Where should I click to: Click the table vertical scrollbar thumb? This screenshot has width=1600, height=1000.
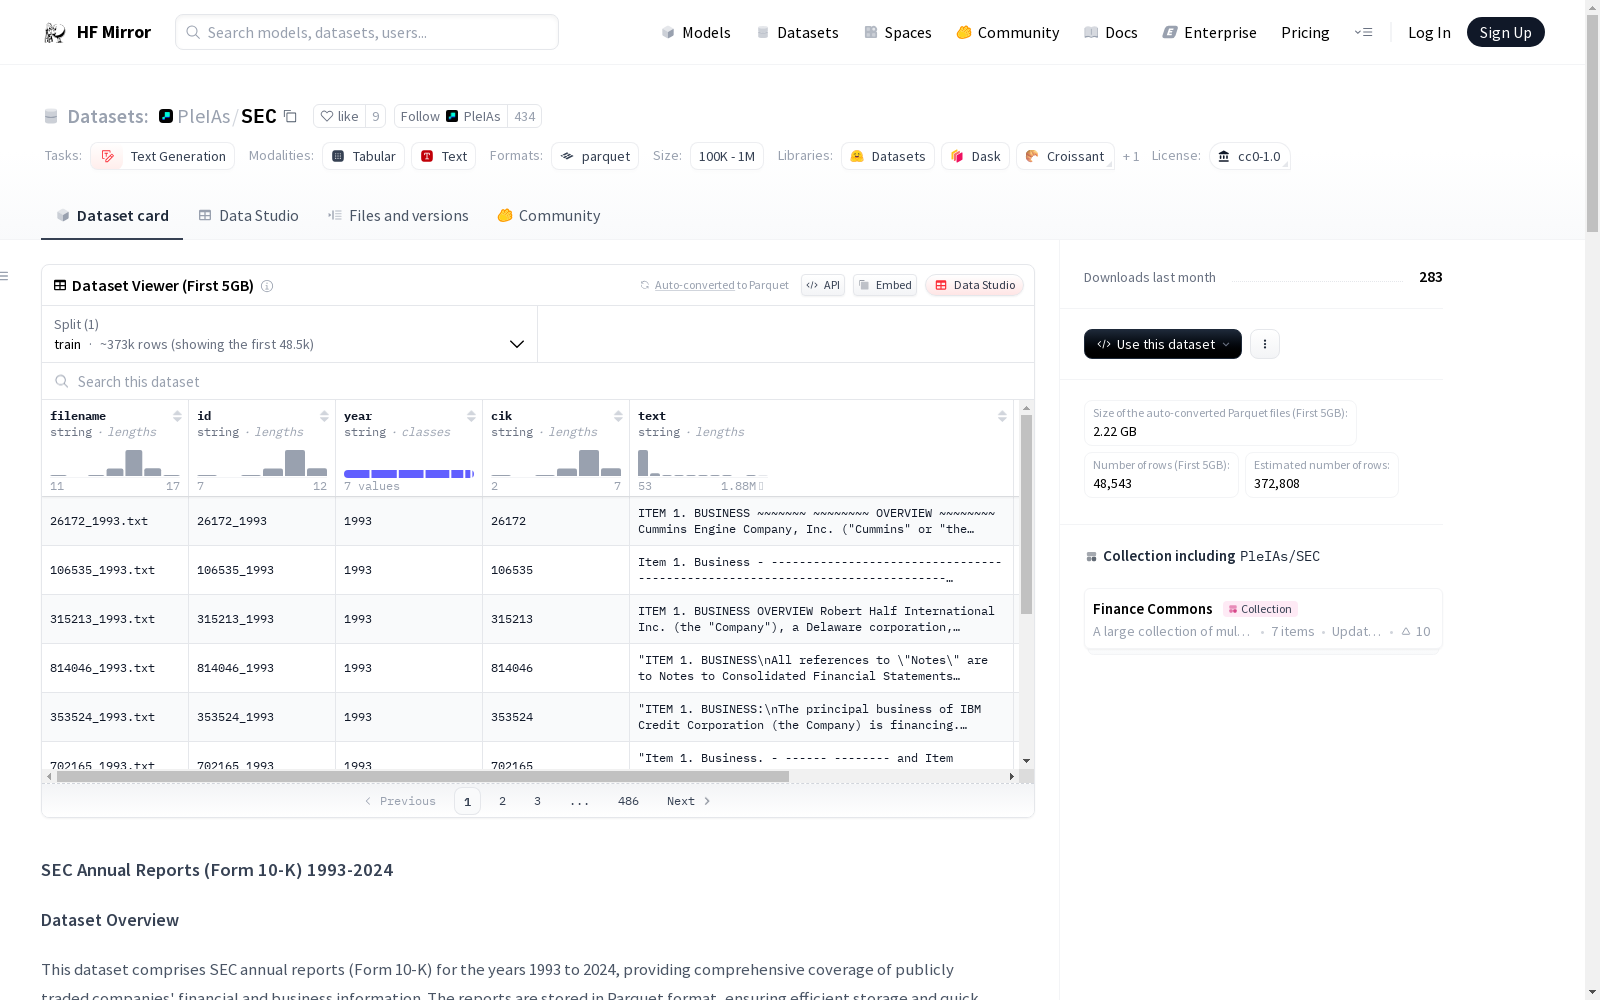[1026, 514]
